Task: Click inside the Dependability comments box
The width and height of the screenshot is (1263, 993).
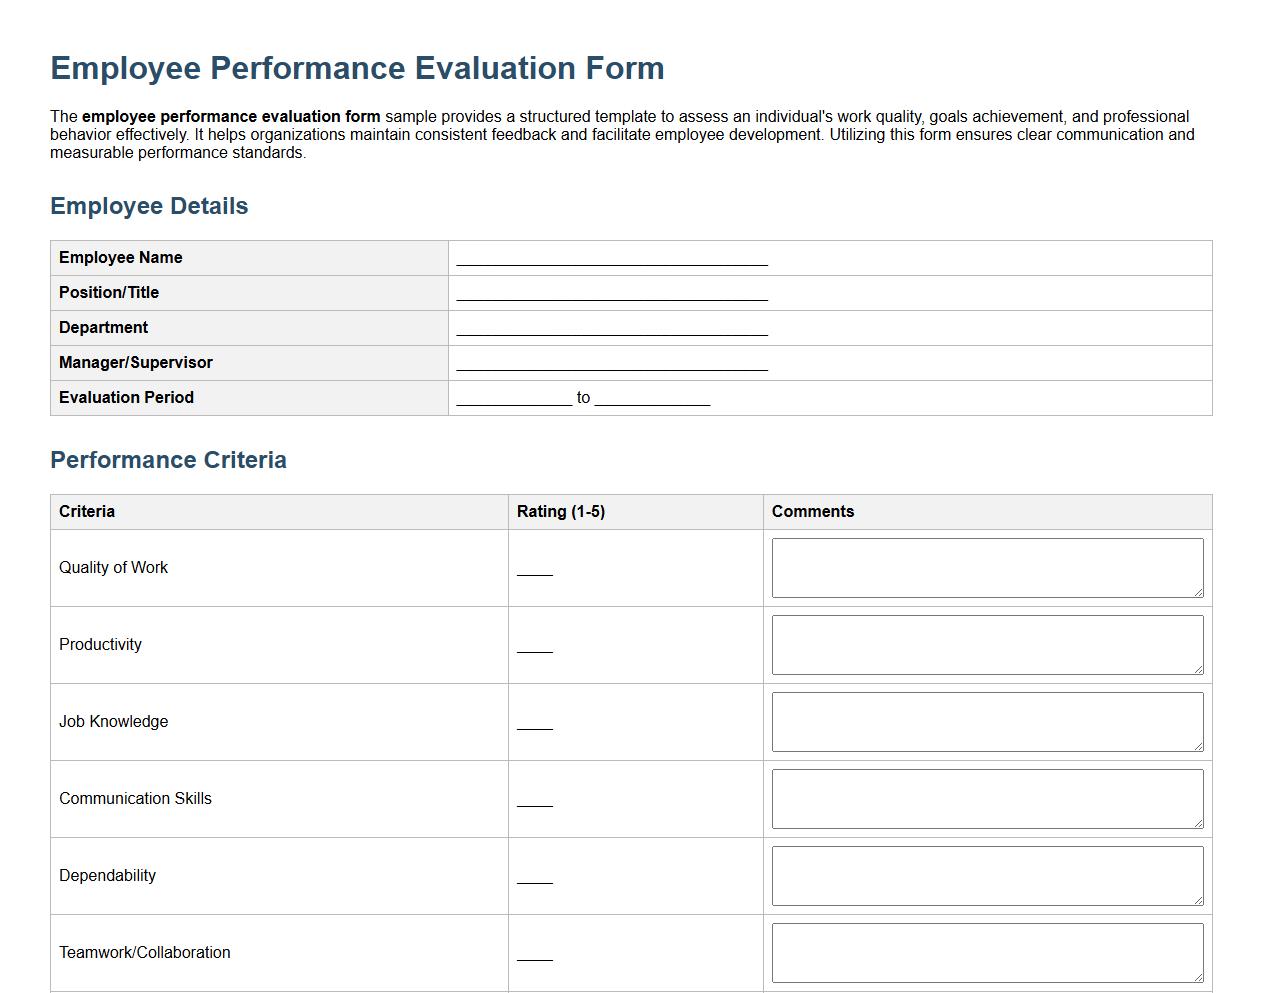Action: click(x=987, y=875)
